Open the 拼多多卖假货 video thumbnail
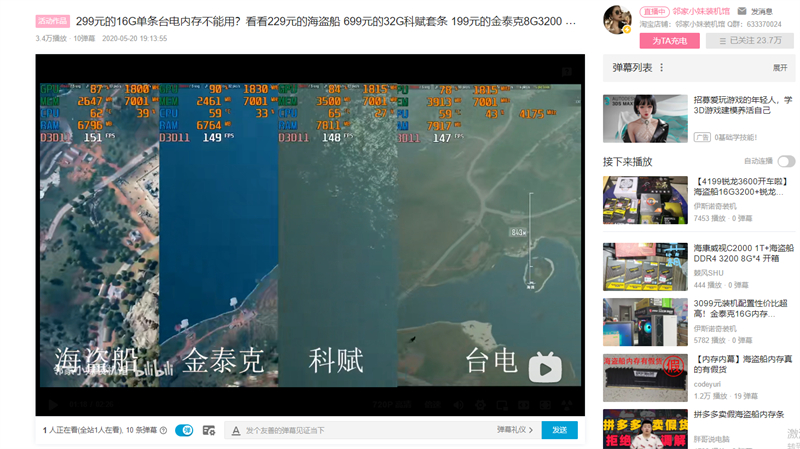The image size is (800, 449). (x=645, y=429)
